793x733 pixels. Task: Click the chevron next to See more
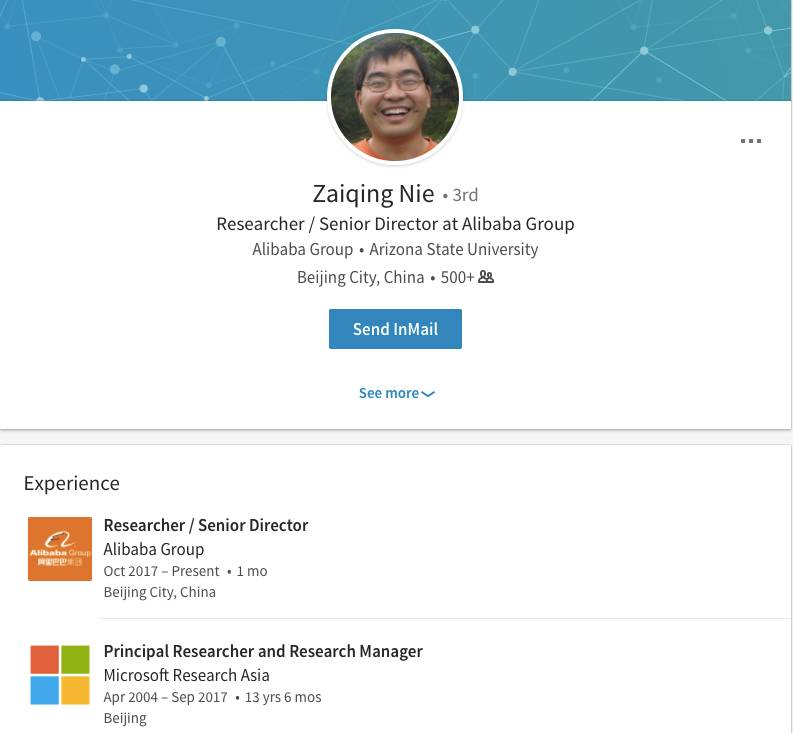click(x=428, y=394)
